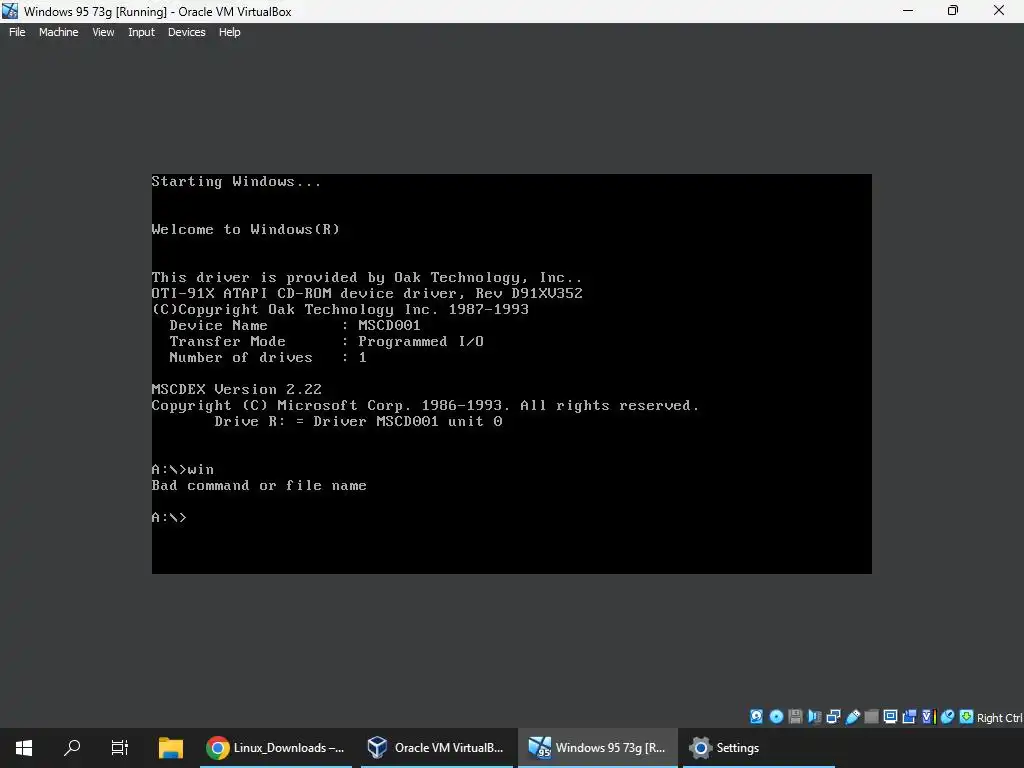Click the green arrow keyboard capture icon
Screen dimensions: 1024x768
point(967,716)
